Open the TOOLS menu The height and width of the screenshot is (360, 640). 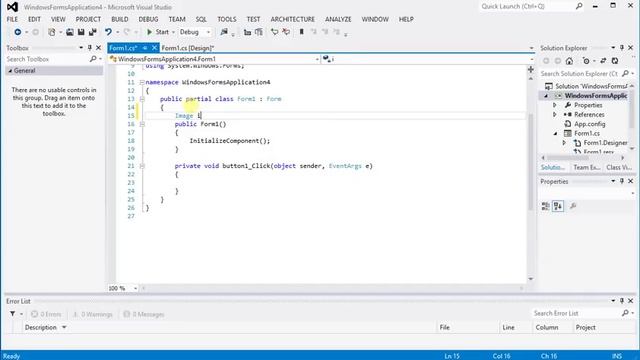[x=227, y=19]
